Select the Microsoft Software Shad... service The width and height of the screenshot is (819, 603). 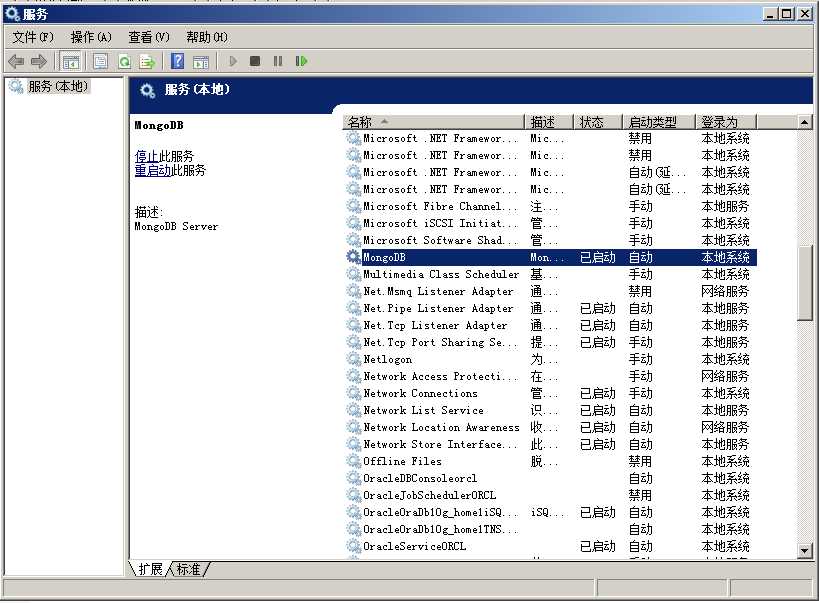pos(440,240)
